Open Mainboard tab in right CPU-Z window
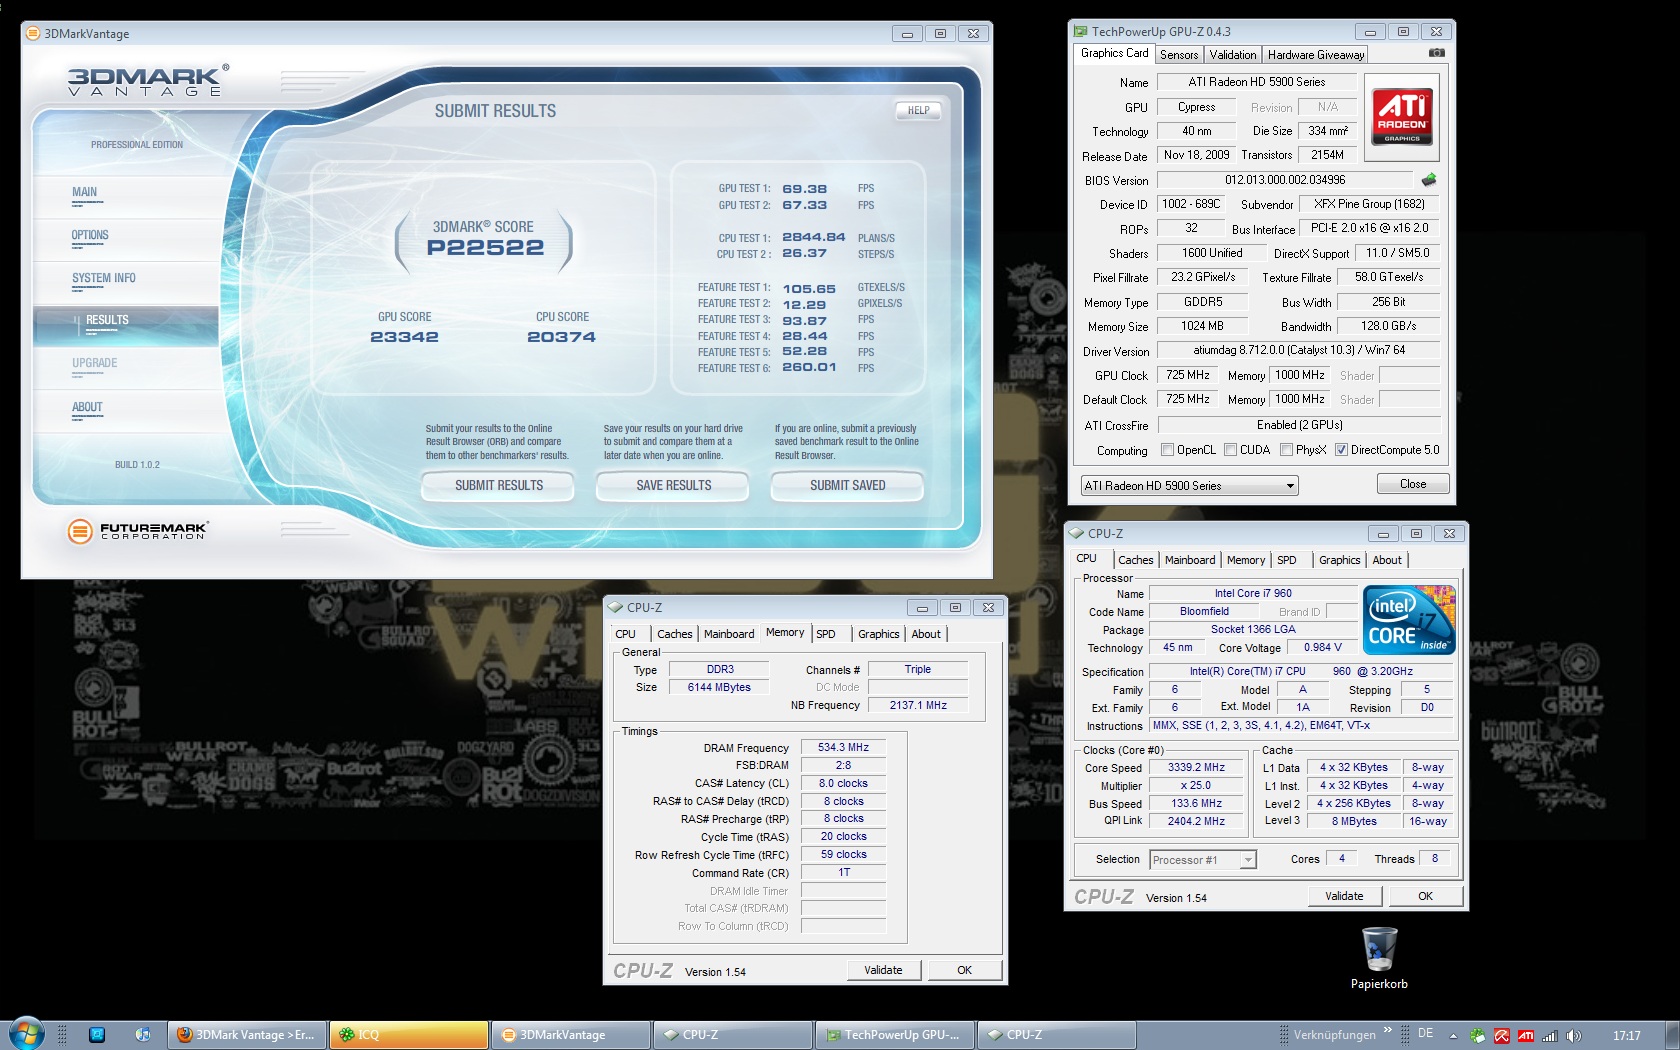 [1190, 560]
